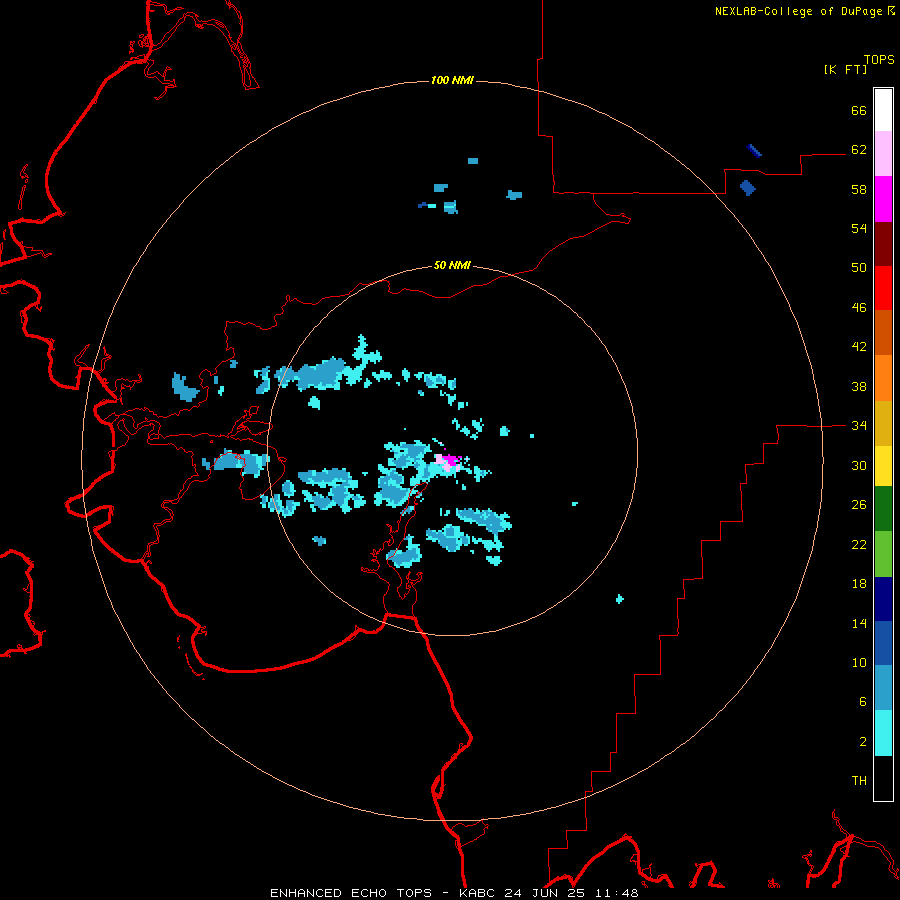Click the legend value 10
The width and height of the screenshot is (900, 900).
pos(859,662)
